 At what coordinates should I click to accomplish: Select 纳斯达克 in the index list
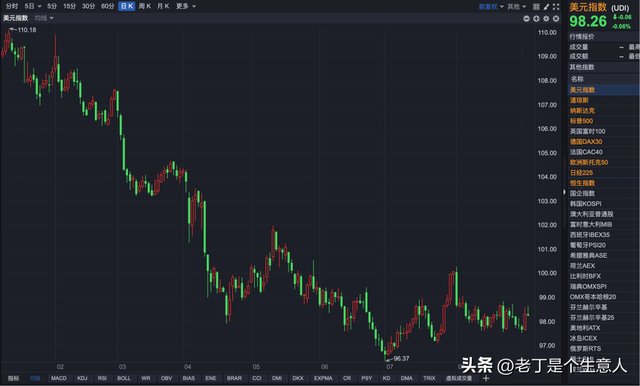tap(604, 111)
